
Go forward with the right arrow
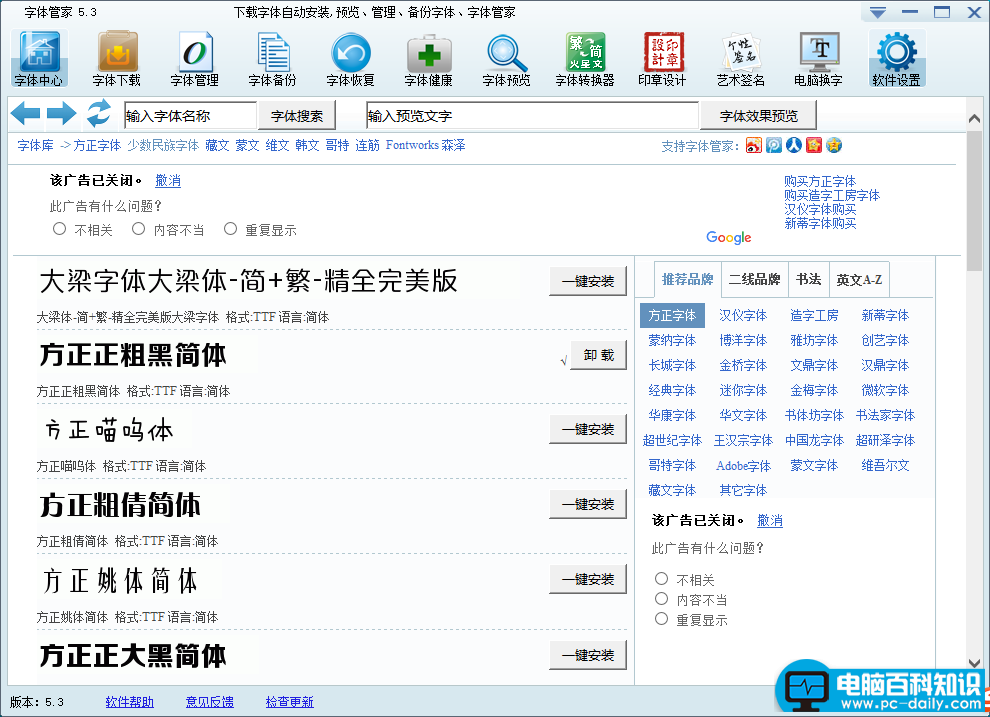click(x=61, y=114)
